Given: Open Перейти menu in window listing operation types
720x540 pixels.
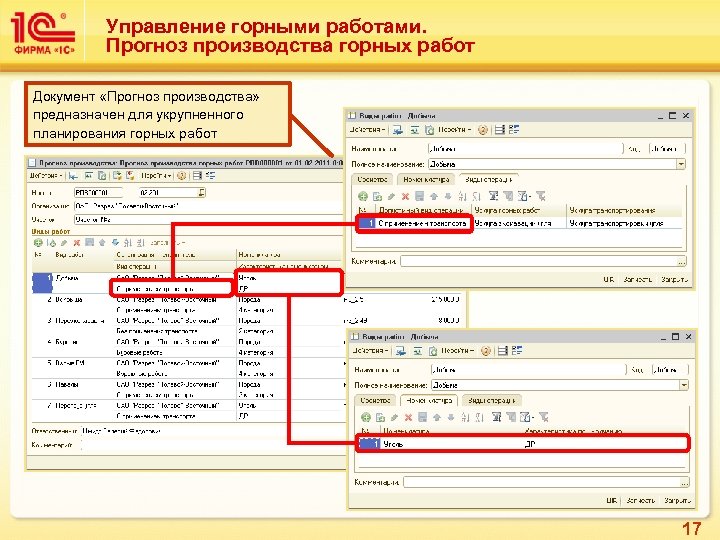Looking at the screenshot, I should 454,130.
